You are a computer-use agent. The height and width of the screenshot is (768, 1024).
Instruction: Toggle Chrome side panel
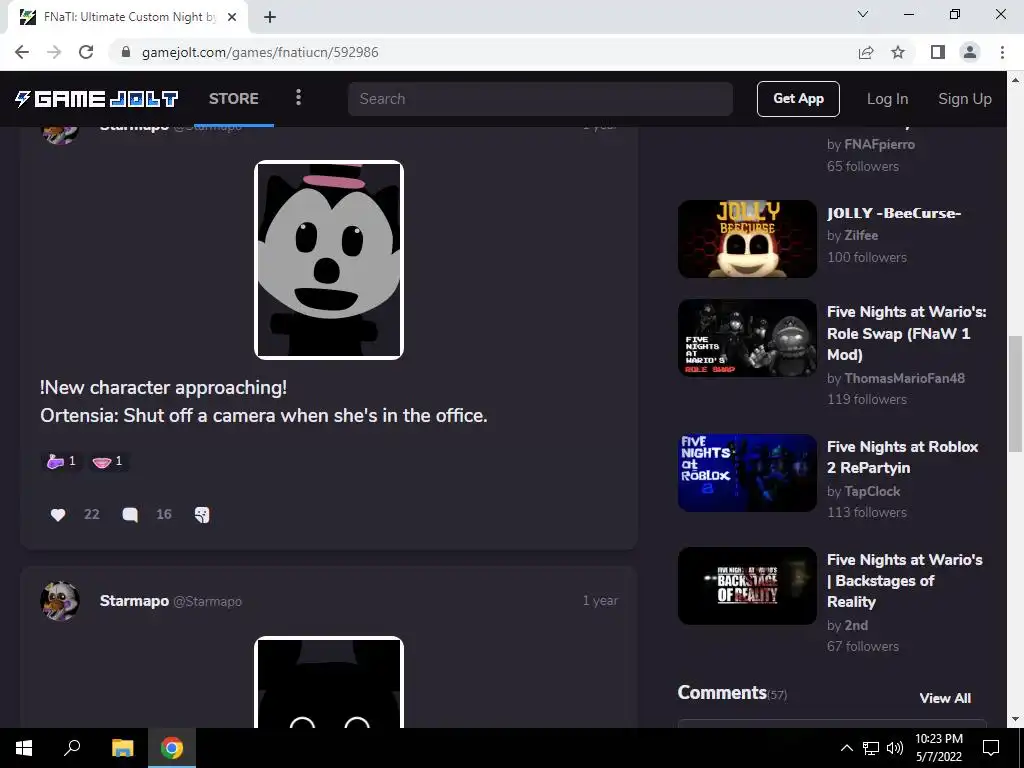click(x=938, y=52)
